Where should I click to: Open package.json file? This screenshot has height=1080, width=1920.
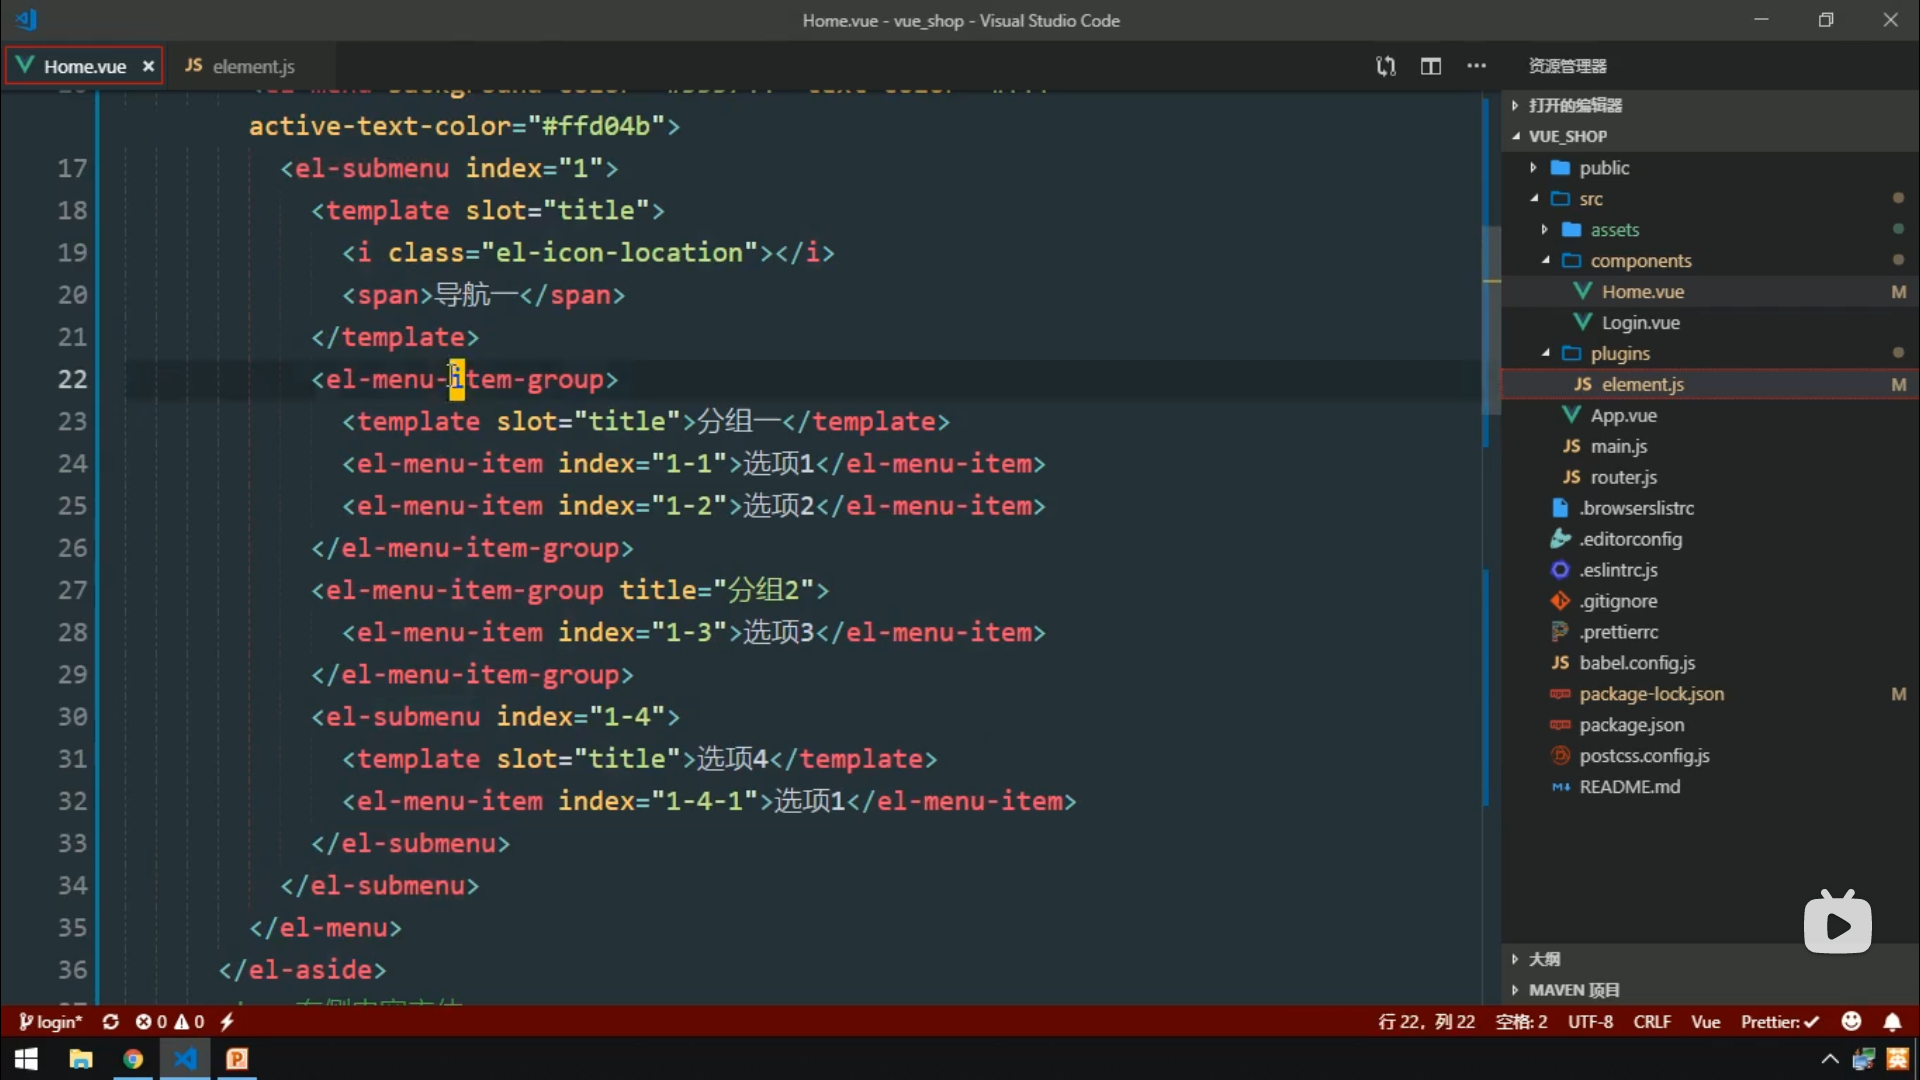(1631, 726)
